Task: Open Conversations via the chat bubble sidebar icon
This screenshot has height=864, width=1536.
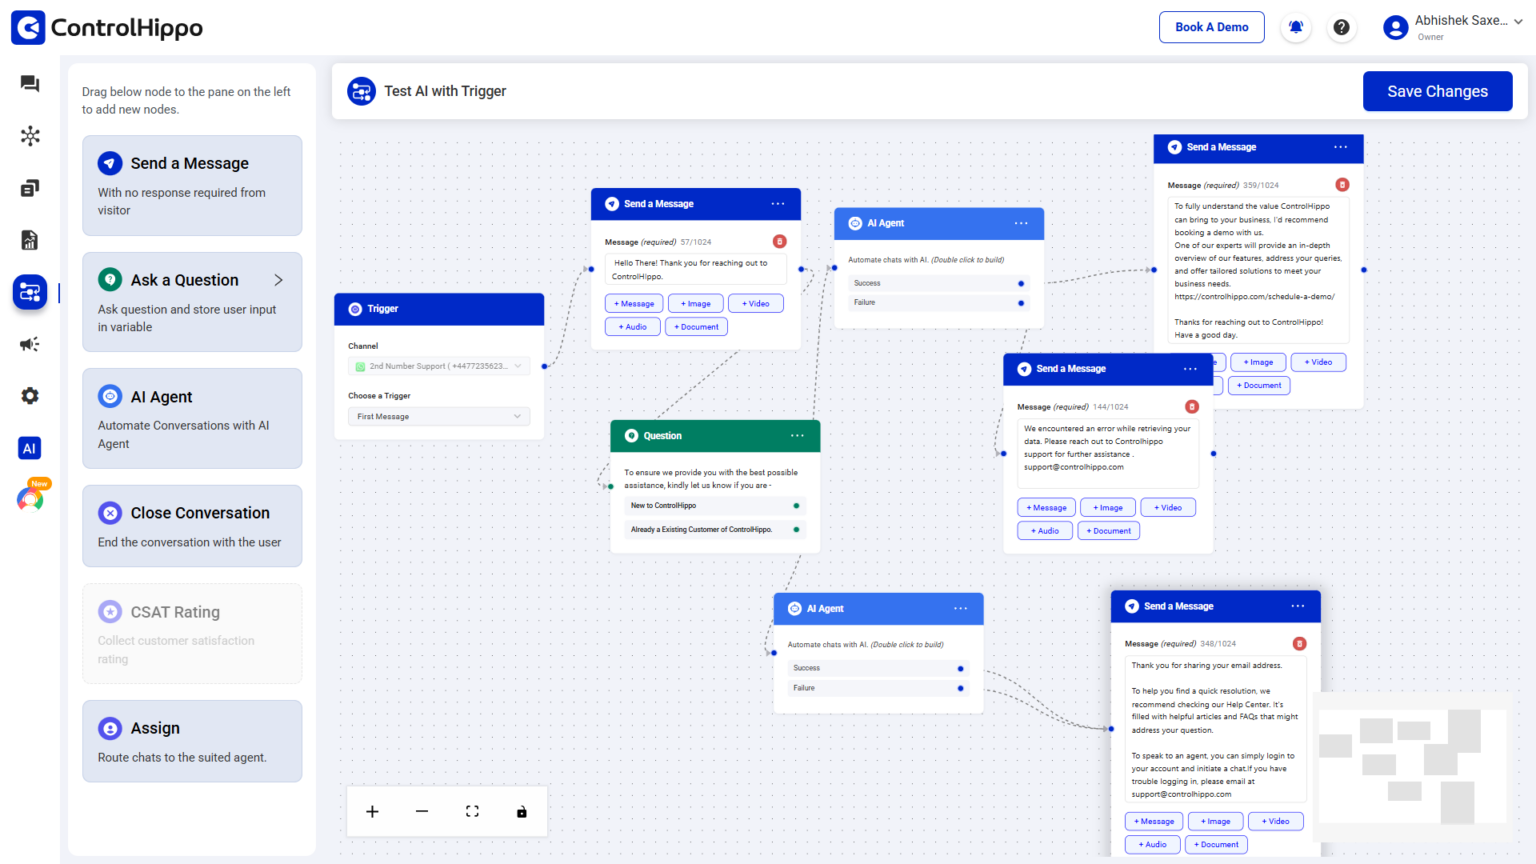Action: (29, 84)
